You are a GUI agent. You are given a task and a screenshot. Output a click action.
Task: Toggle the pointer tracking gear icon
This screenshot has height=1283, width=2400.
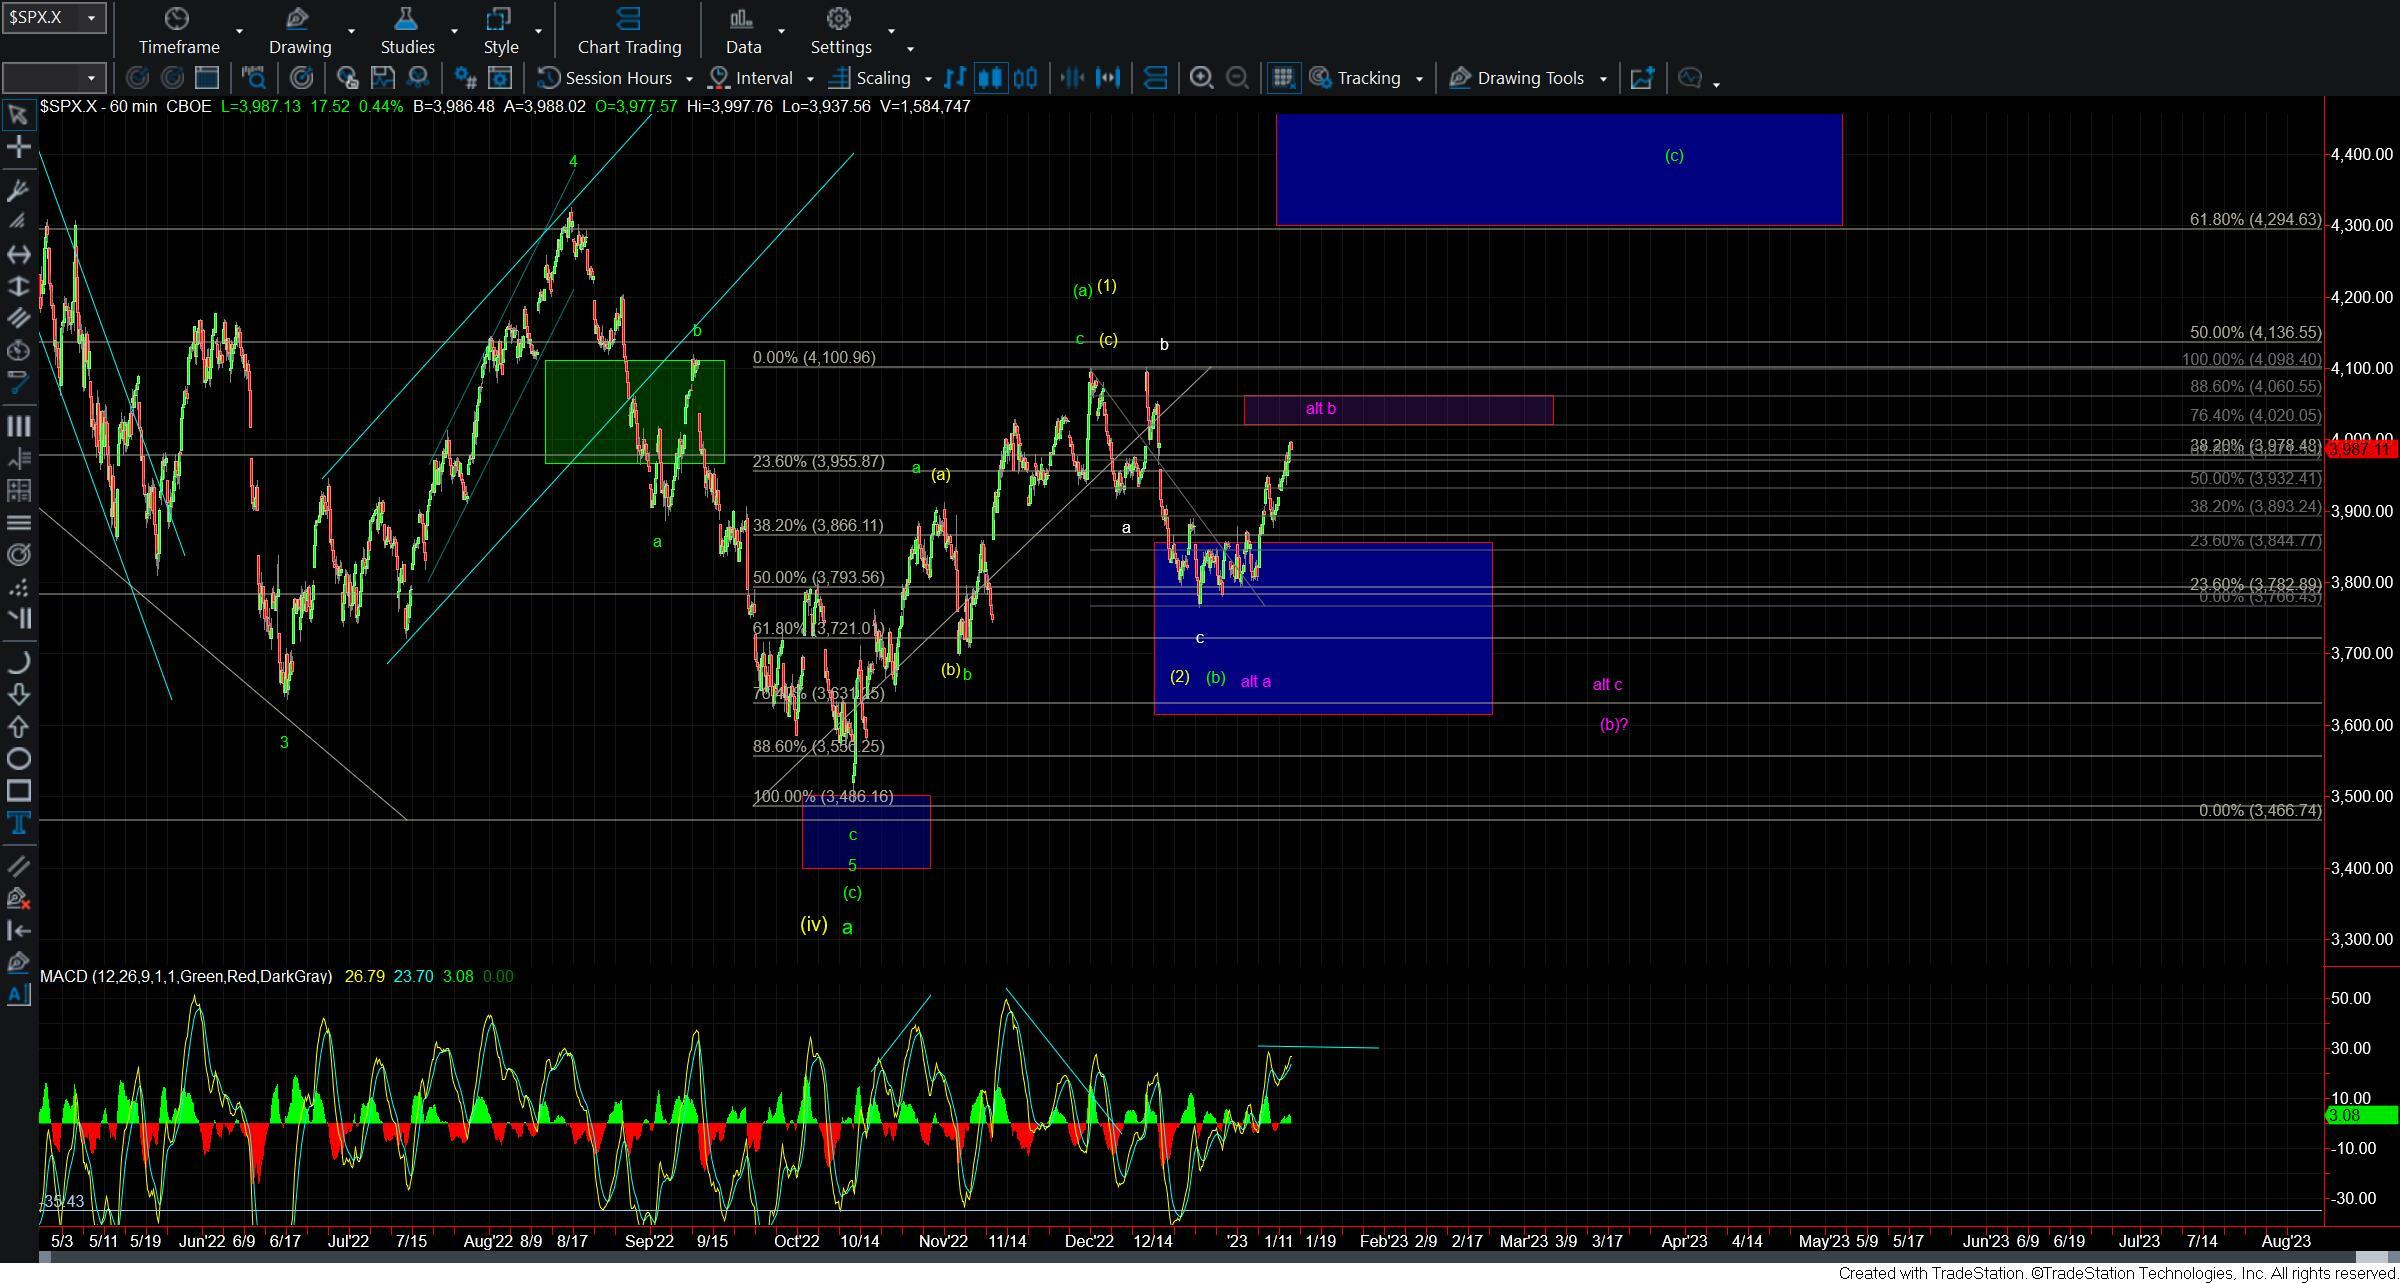[x=1320, y=78]
